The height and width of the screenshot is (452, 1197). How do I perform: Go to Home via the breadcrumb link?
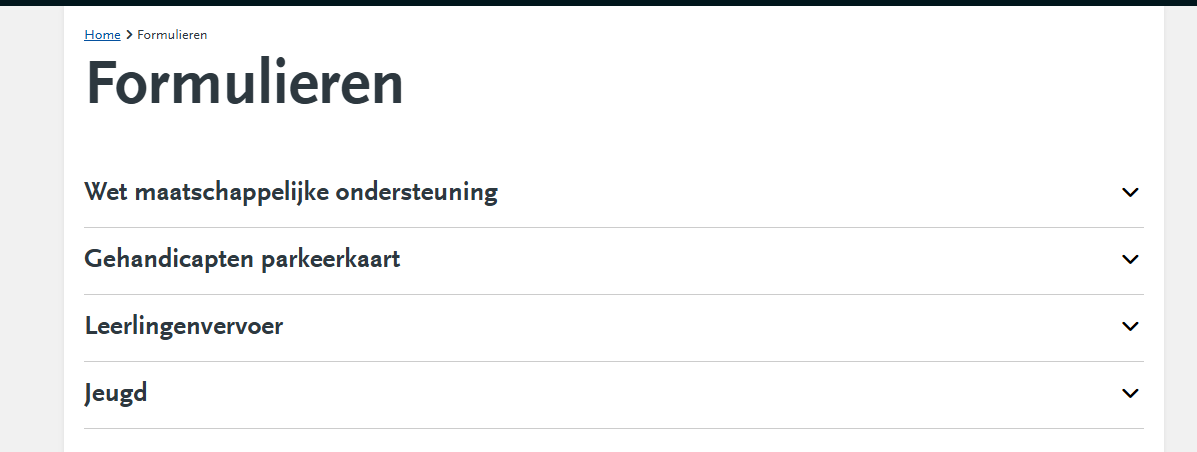pos(102,35)
